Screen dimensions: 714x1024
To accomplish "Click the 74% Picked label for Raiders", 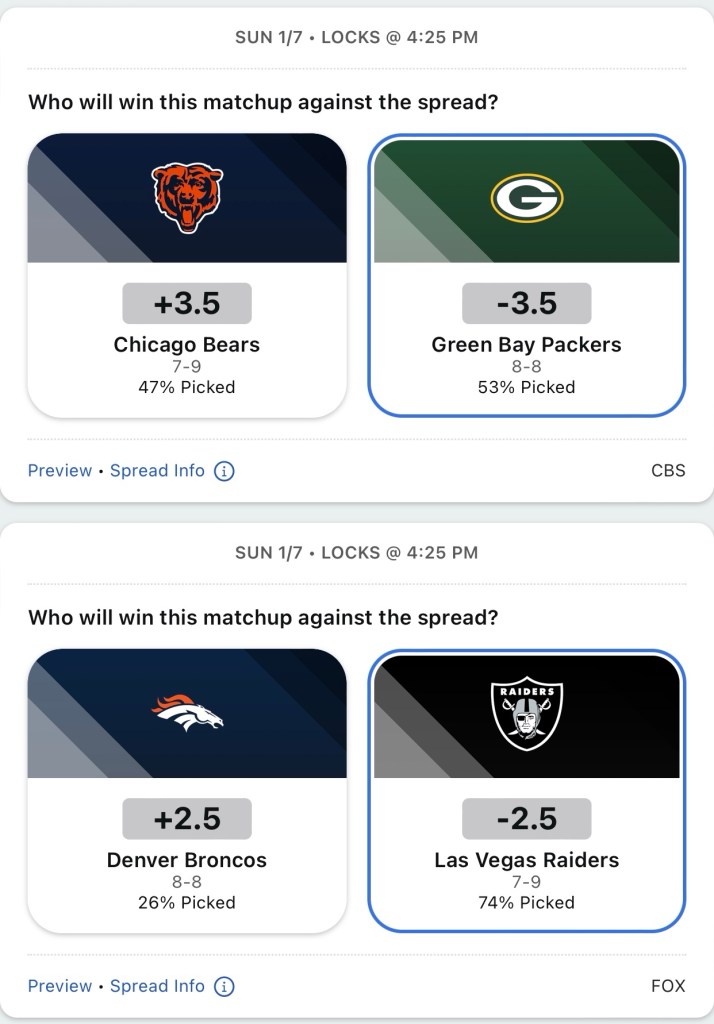I will pos(527,902).
